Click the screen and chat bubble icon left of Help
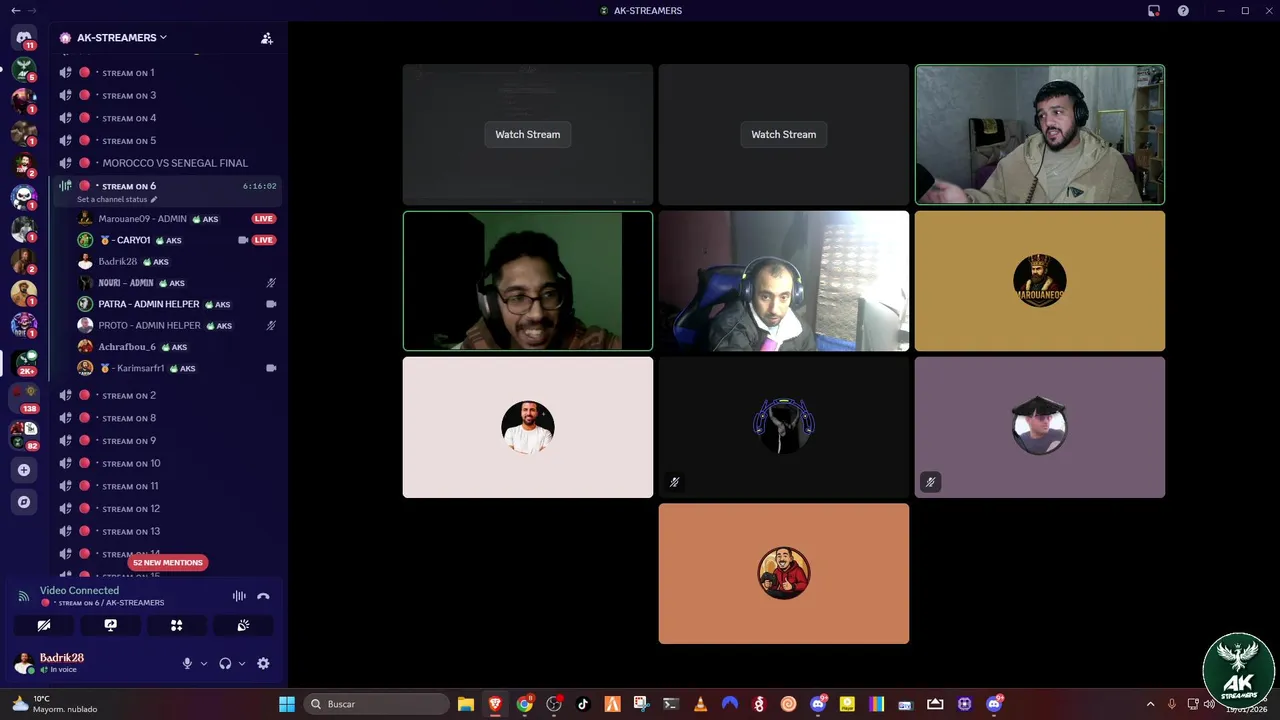 (1154, 11)
